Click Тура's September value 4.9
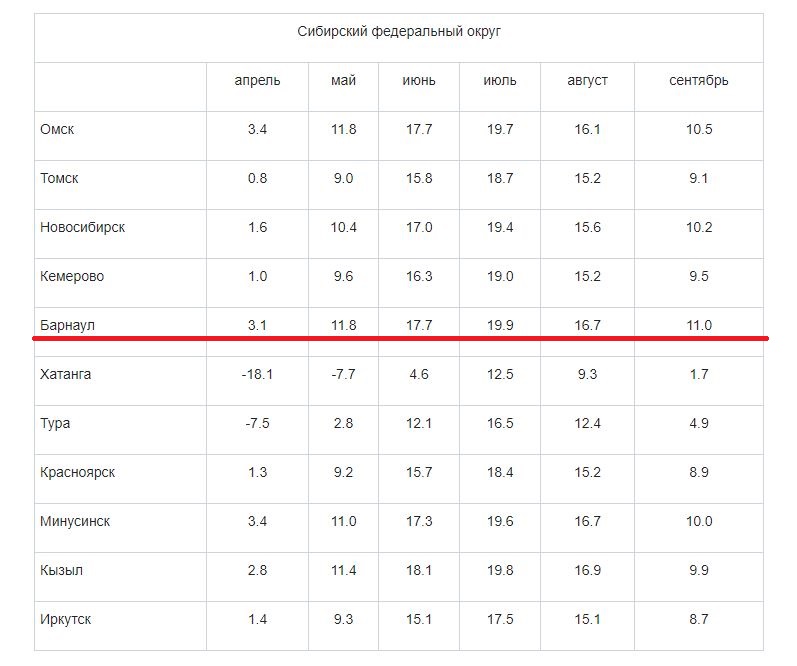The image size is (797, 666). (698, 423)
